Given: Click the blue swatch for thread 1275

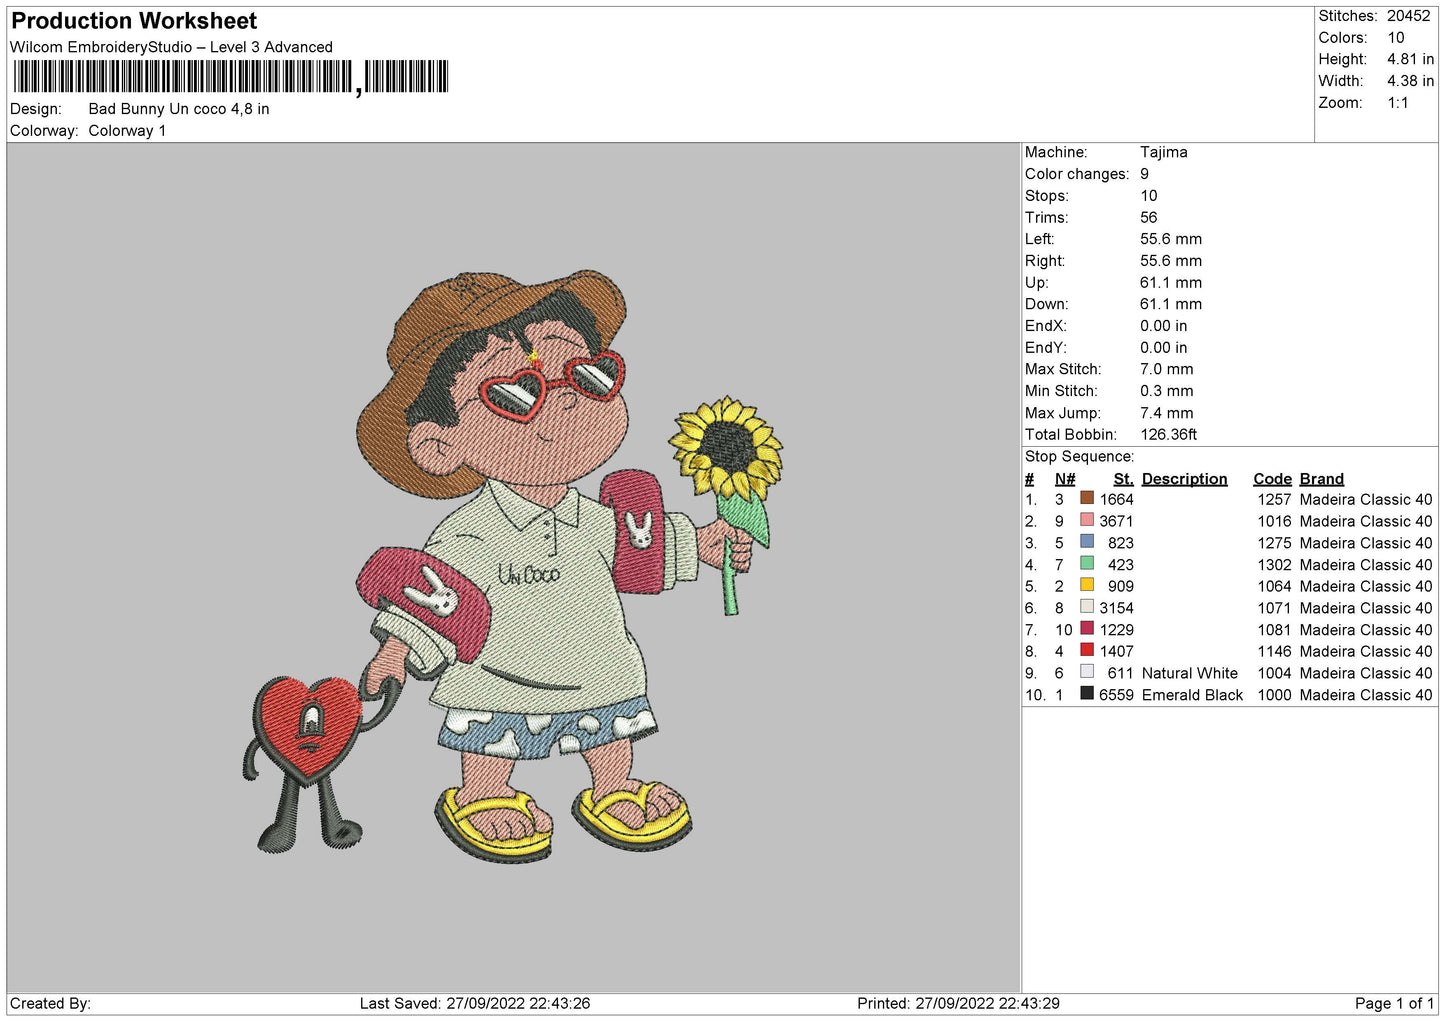Looking at the screenshot, I should [x=1087, y=542].
